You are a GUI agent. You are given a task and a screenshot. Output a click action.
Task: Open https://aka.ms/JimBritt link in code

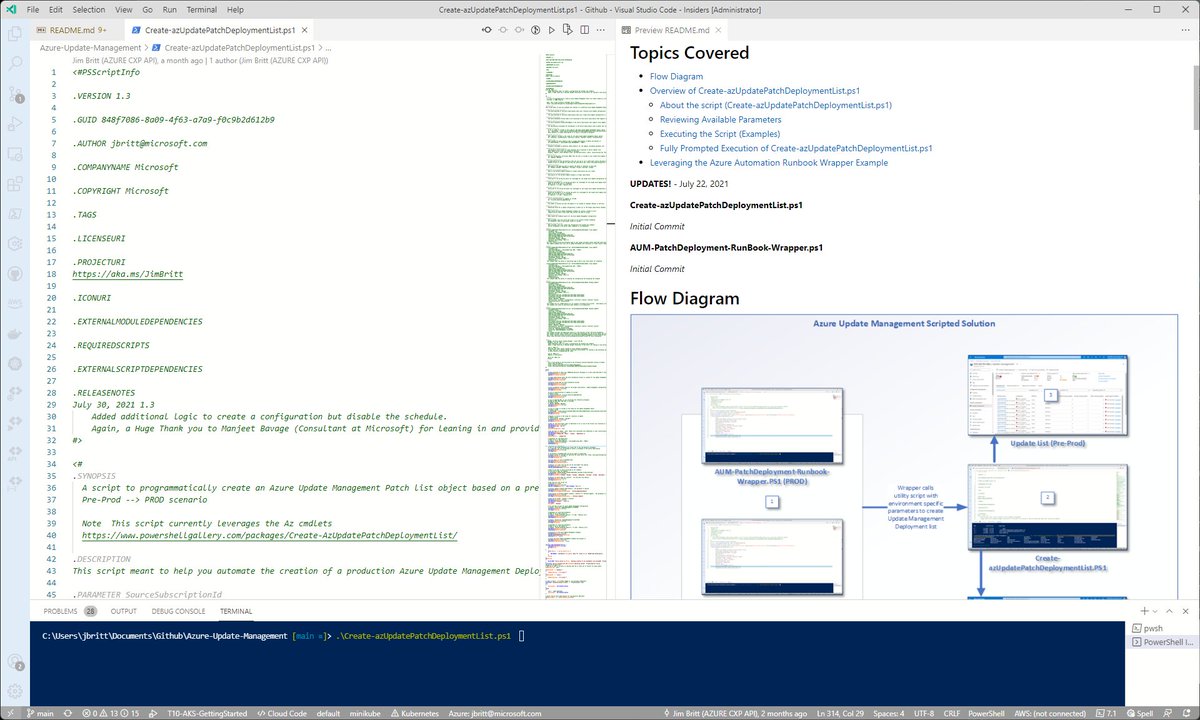coord(127,273)
